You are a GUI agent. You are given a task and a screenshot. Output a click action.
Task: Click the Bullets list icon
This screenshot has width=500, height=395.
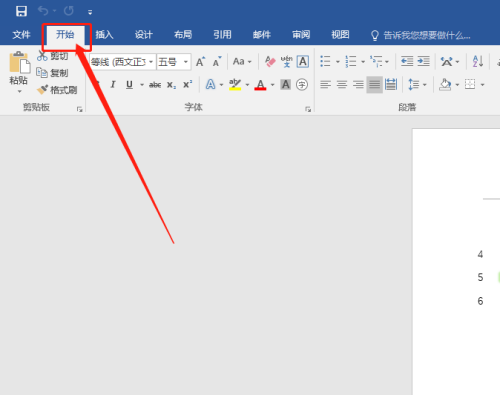tap(325, 62)
